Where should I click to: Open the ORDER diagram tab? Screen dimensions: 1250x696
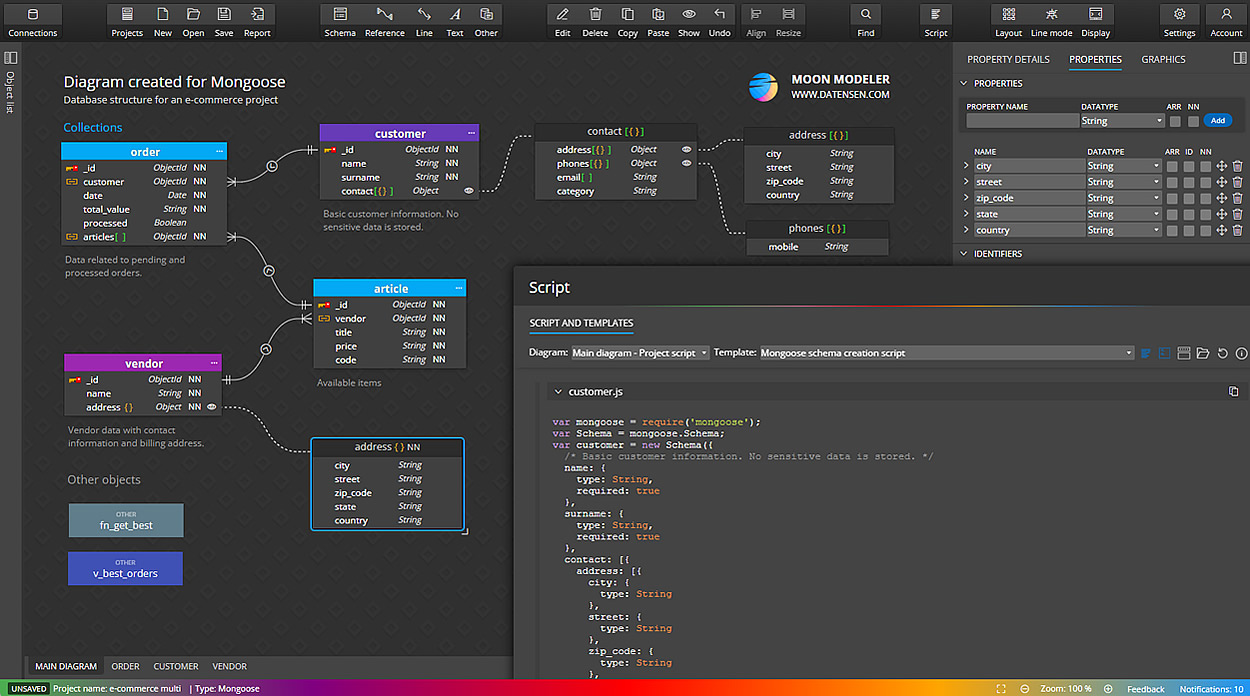click(x=125, y=666)
